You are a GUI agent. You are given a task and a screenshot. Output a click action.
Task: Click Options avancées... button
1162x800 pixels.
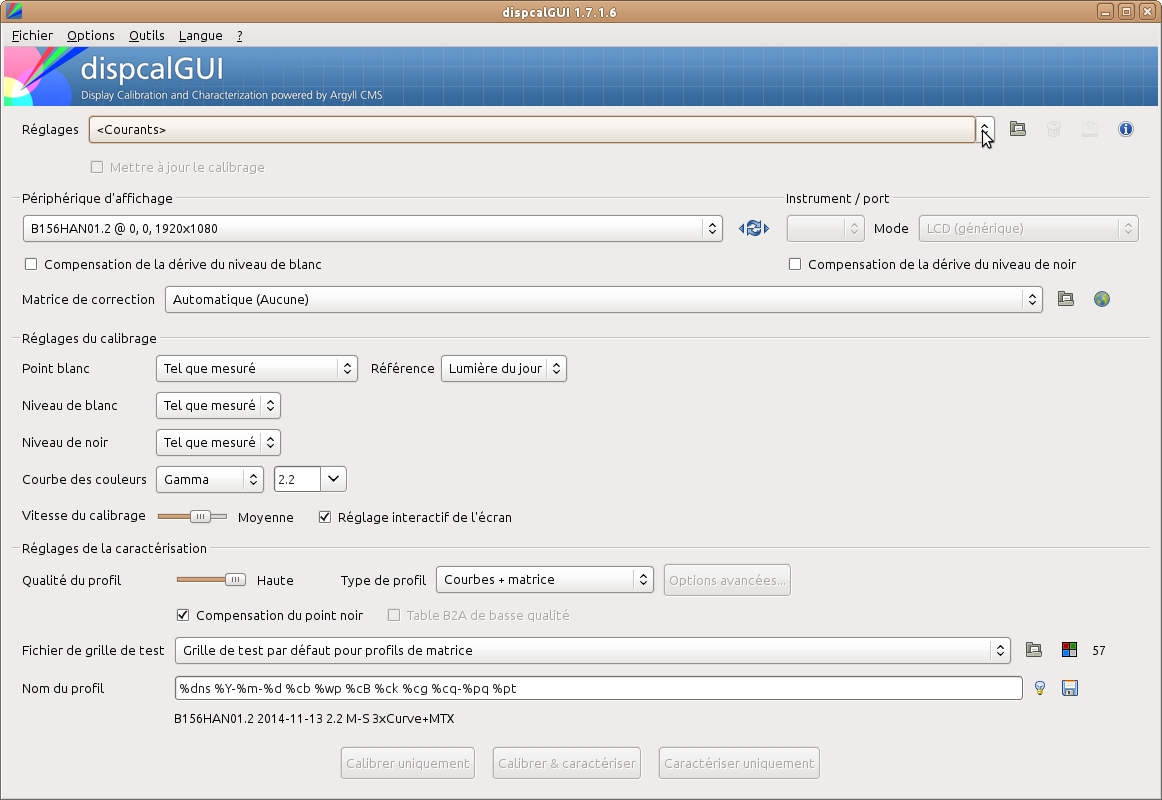click(727, 580)
